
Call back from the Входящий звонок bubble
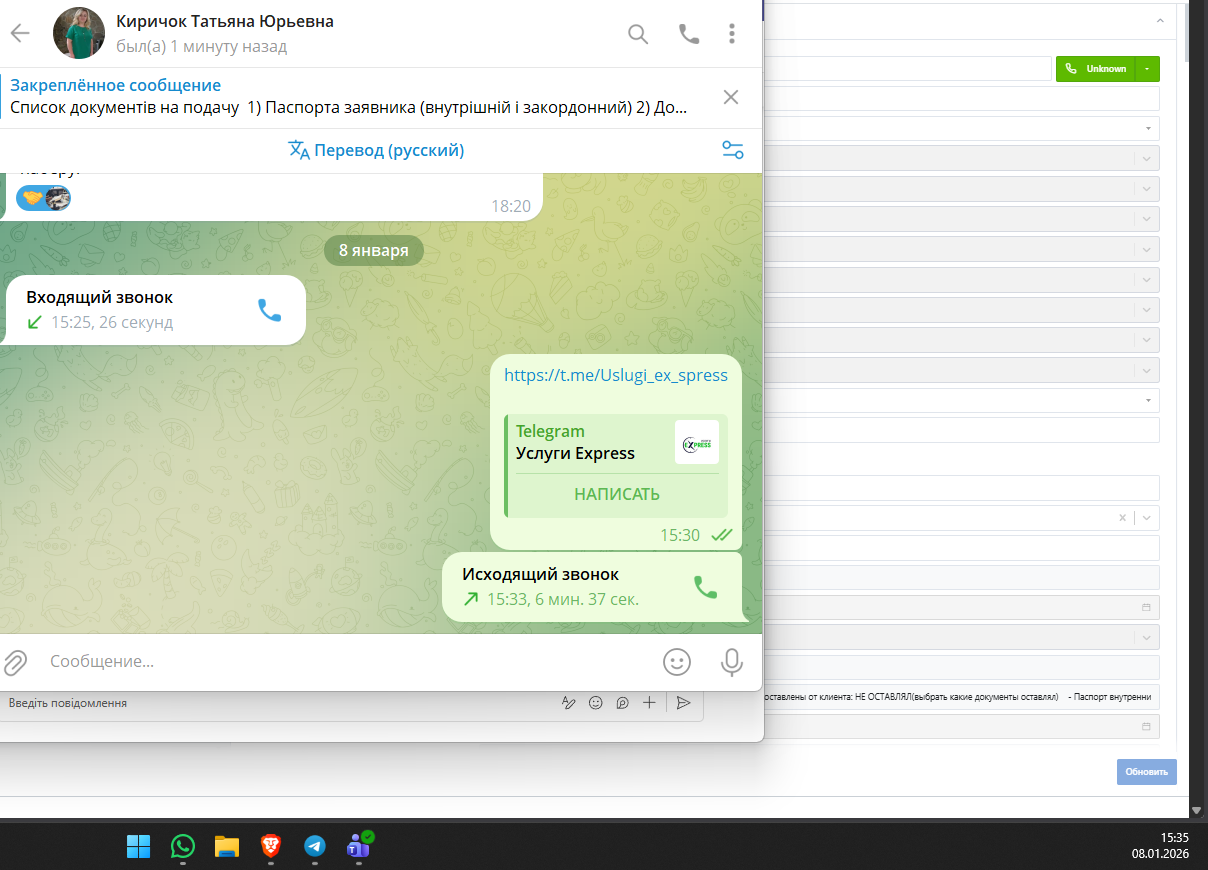[270, 310]
